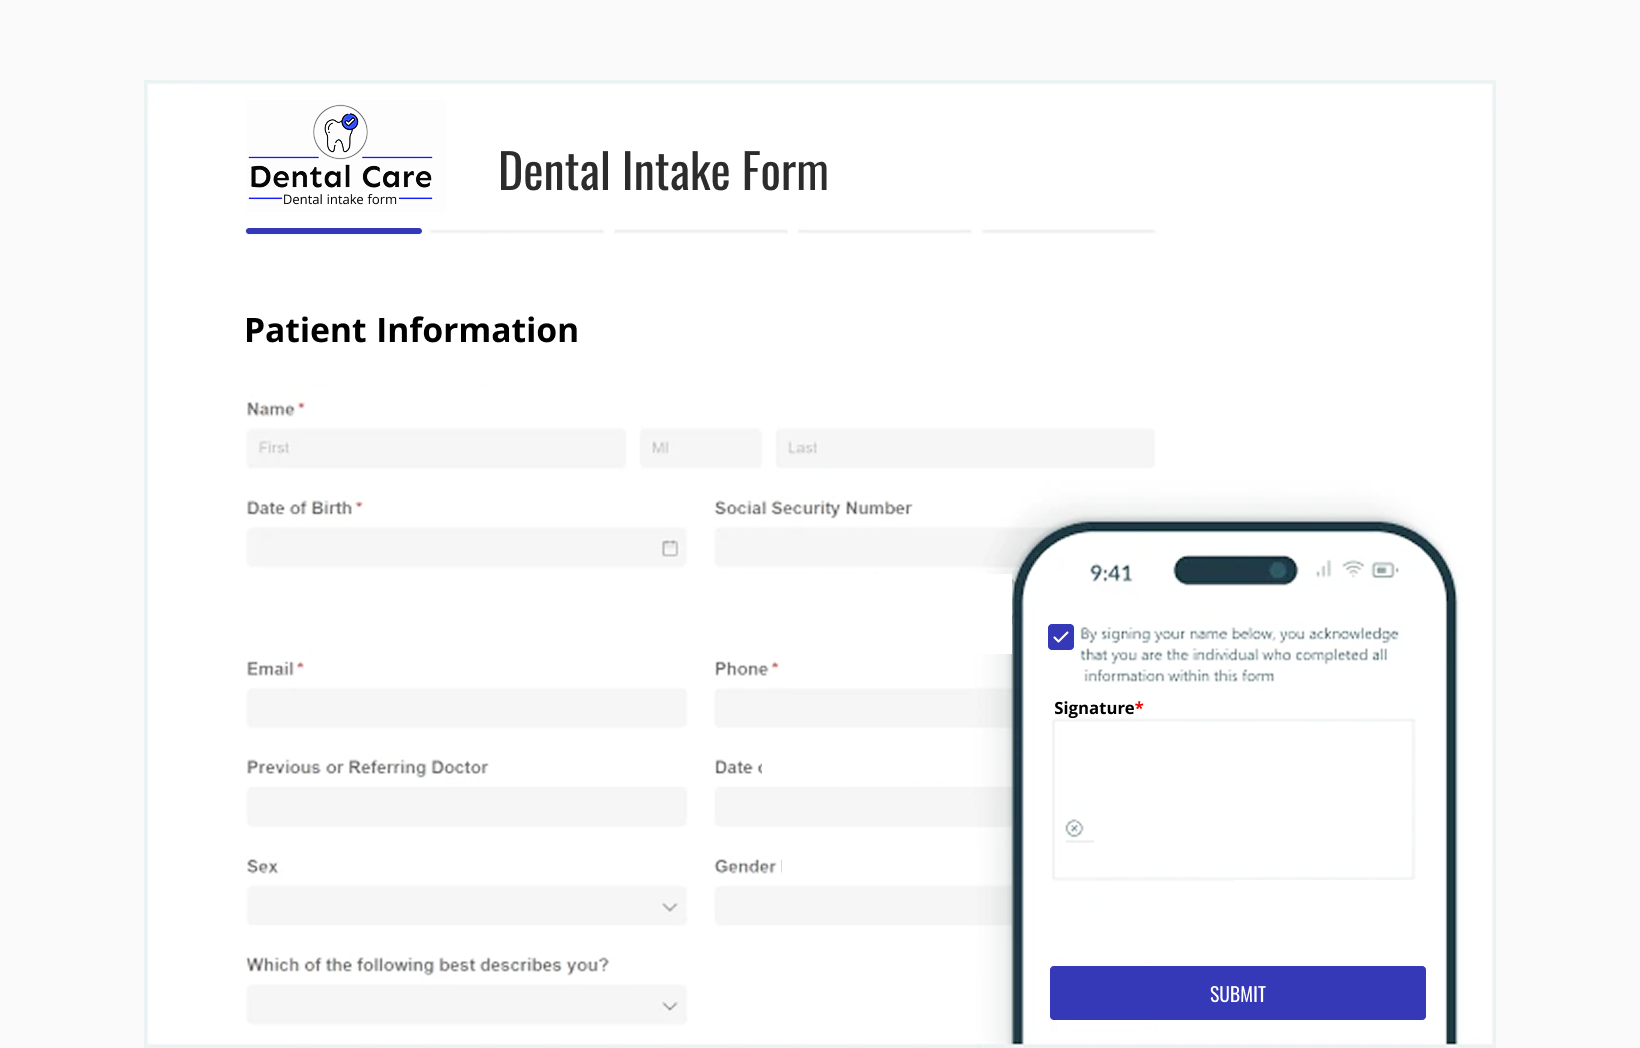Viewport: 1640px width, 1048px height.
Task: Jump to the second form step segment
Action: [x=517, y=231]
